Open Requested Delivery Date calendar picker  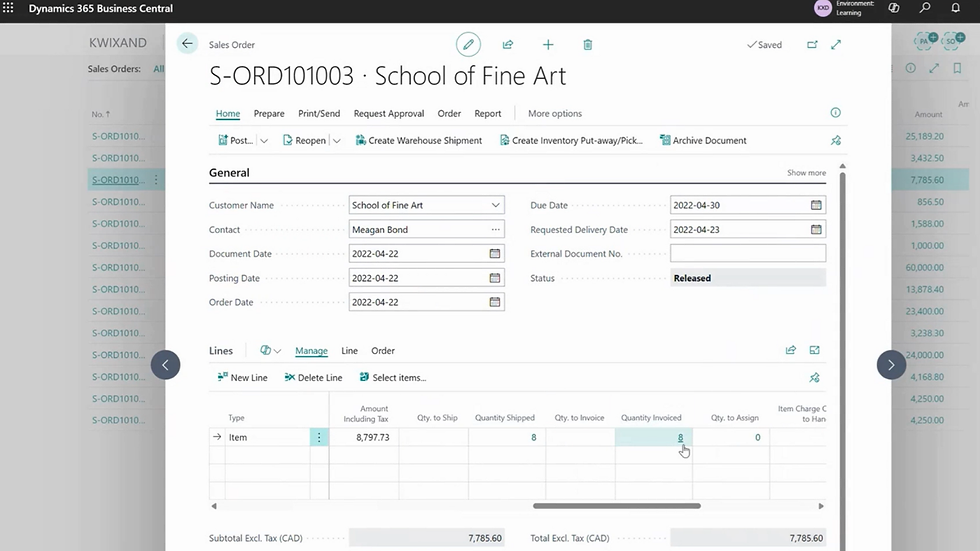point(816,229)
